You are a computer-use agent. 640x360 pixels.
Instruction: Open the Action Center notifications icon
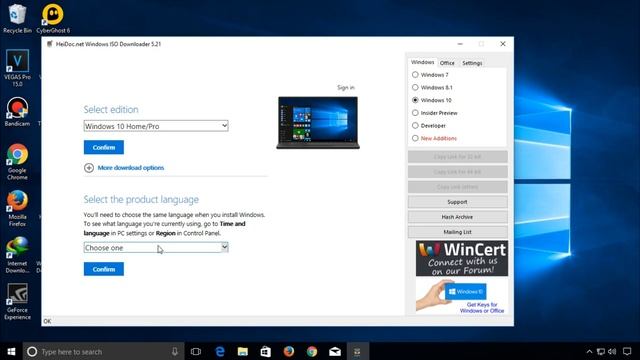point(627,351)
